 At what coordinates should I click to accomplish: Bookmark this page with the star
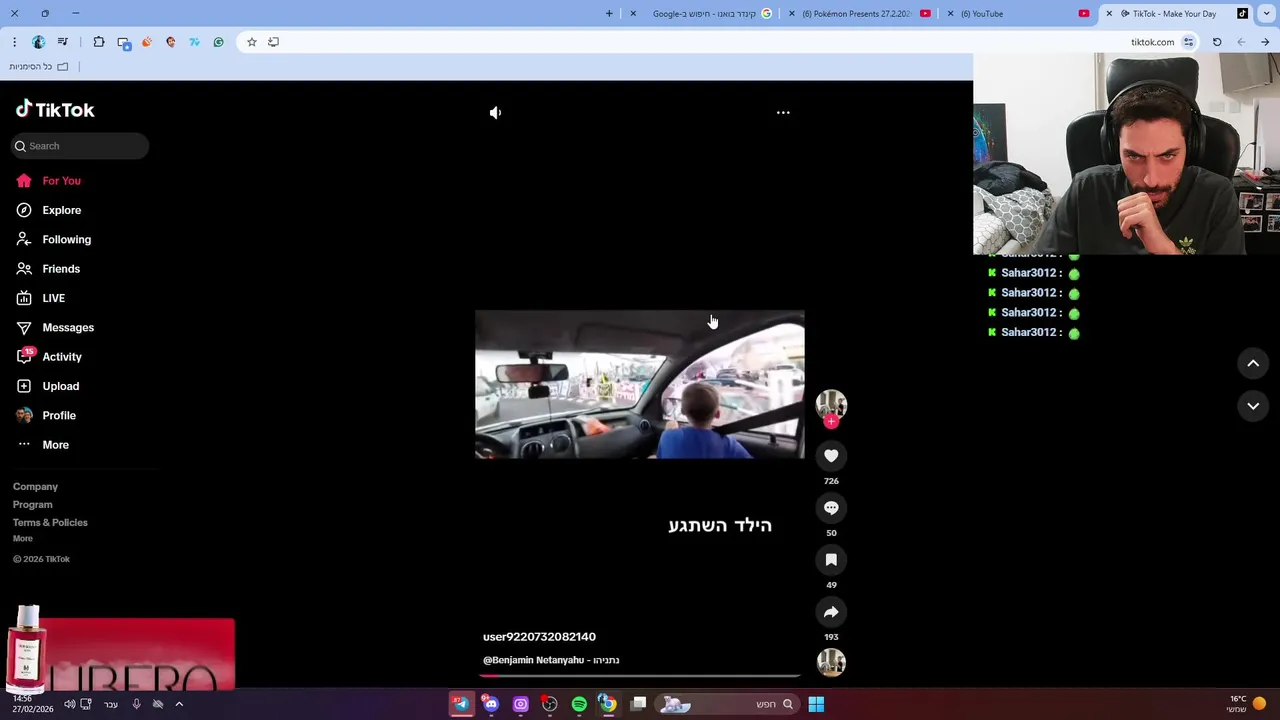(x=252, y=42)
